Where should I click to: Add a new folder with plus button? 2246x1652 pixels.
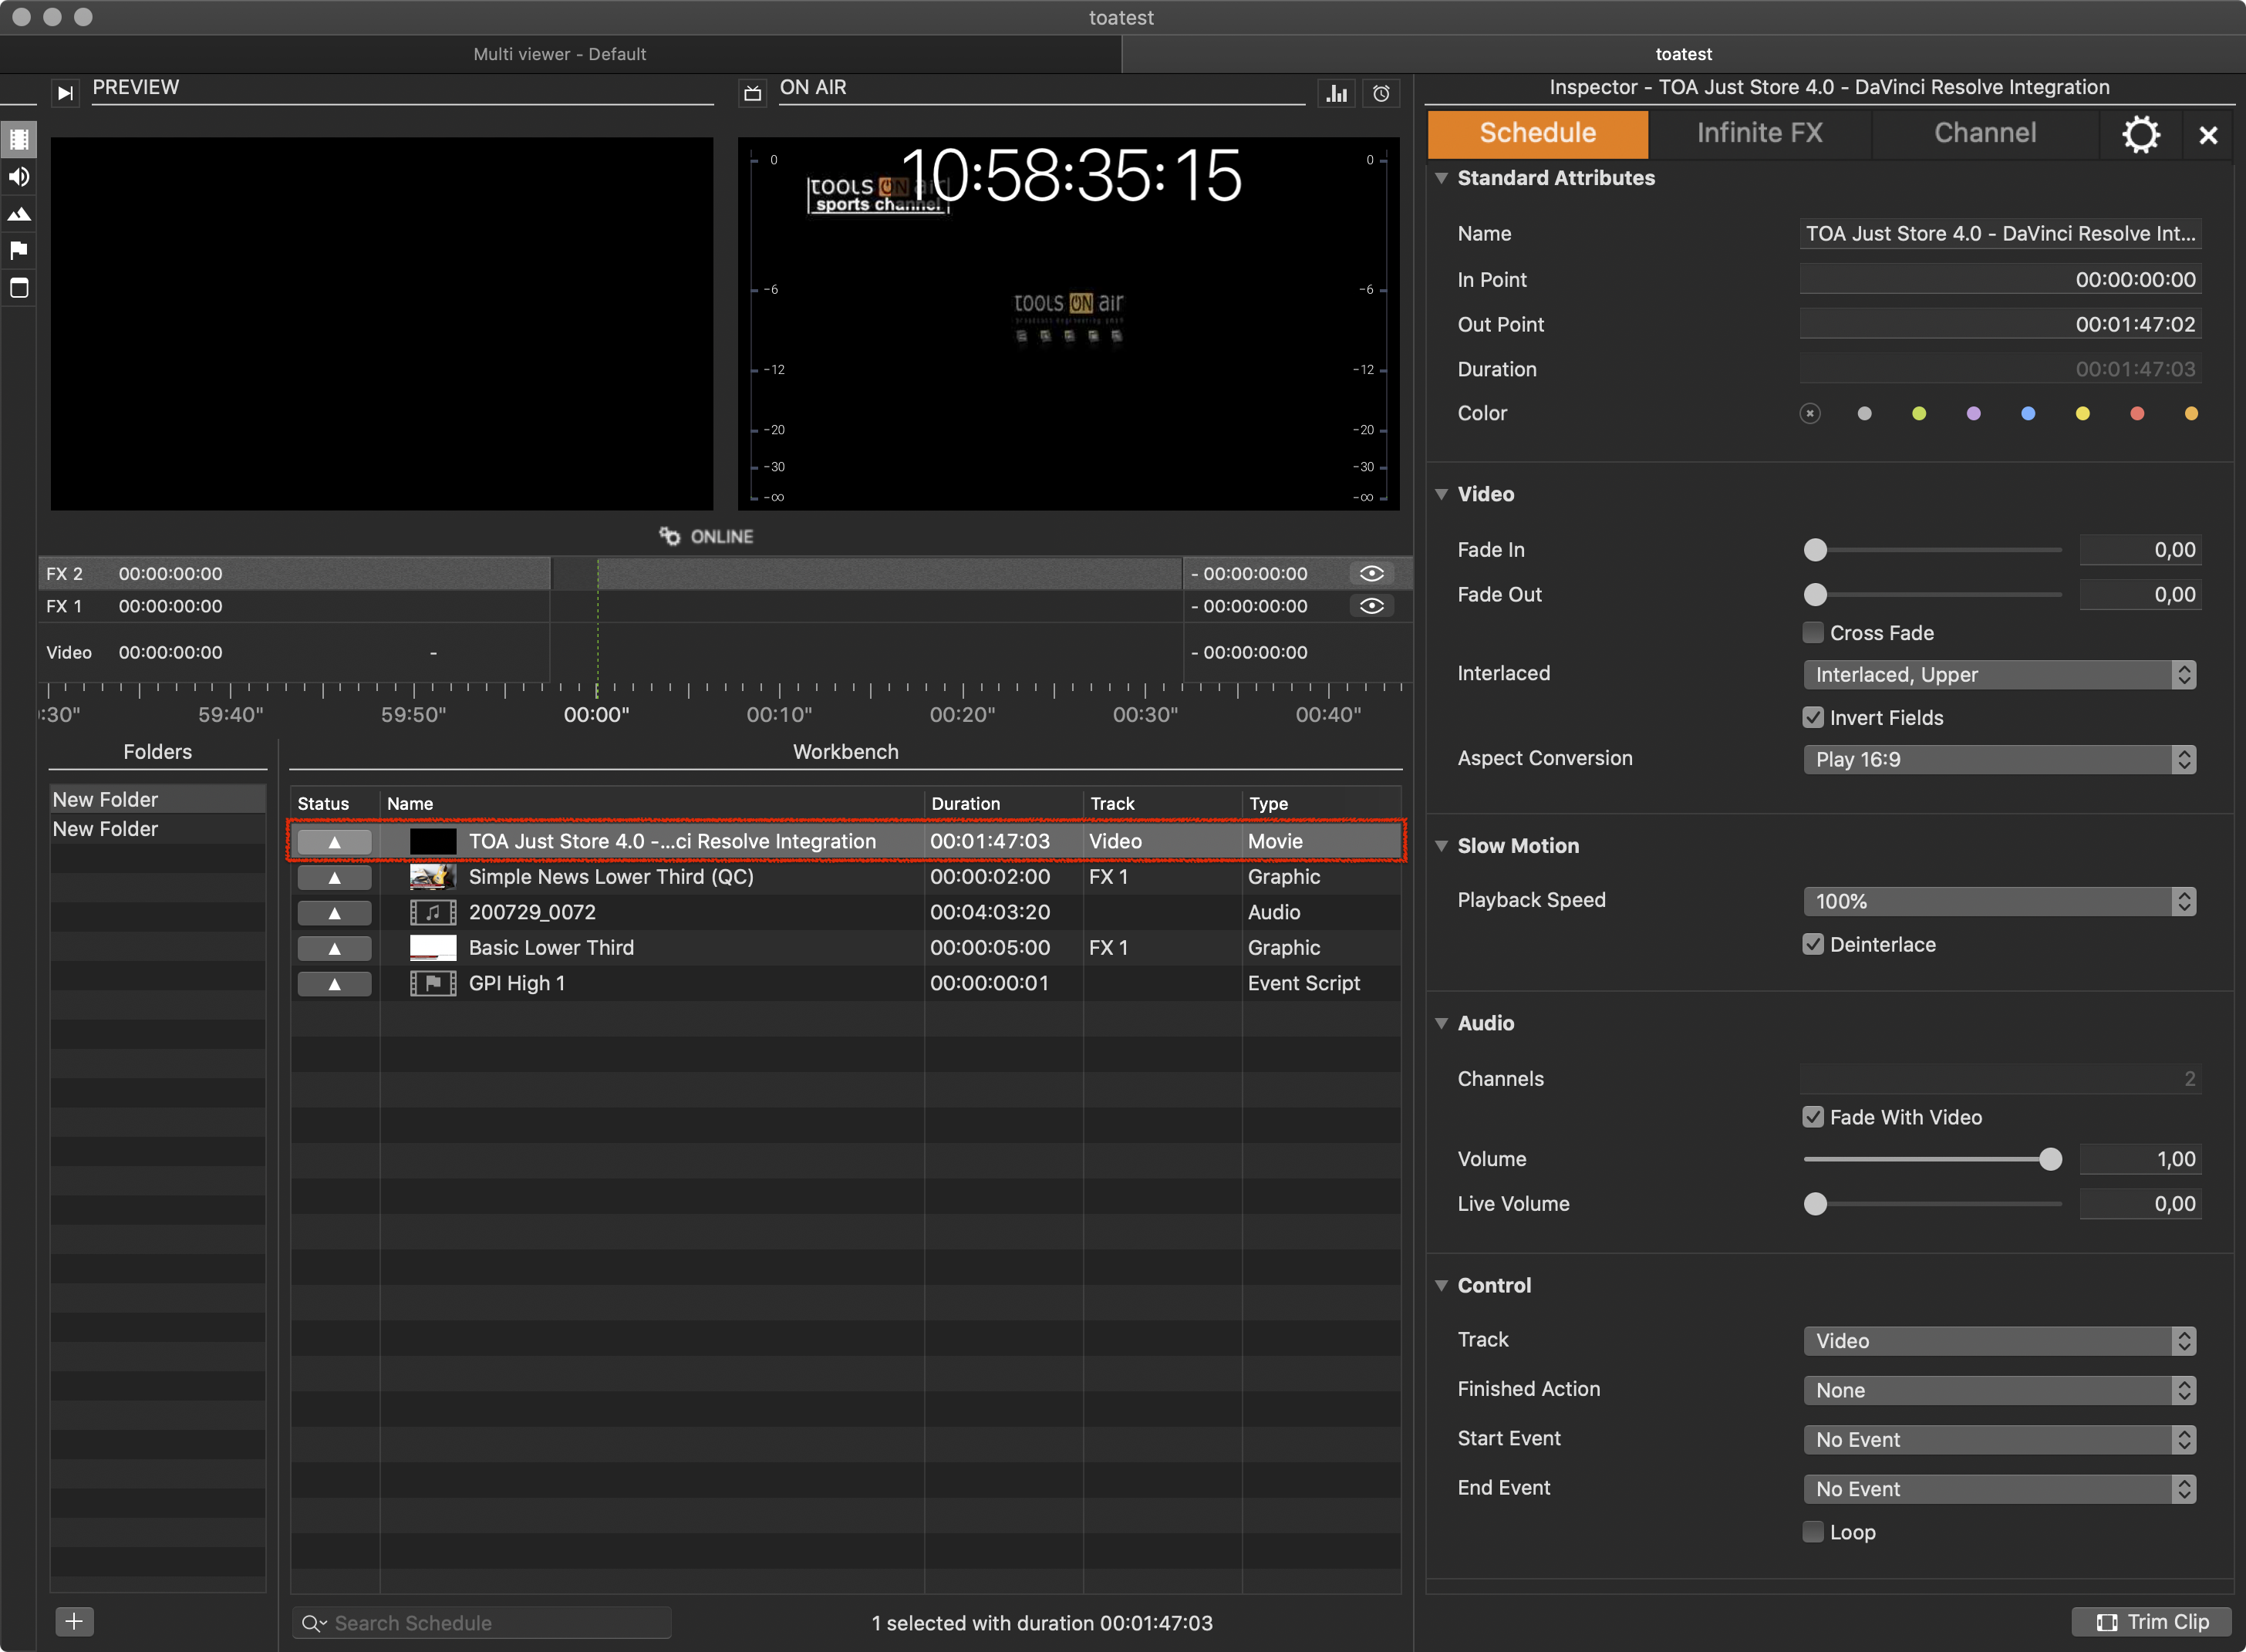coord(74,1621)
